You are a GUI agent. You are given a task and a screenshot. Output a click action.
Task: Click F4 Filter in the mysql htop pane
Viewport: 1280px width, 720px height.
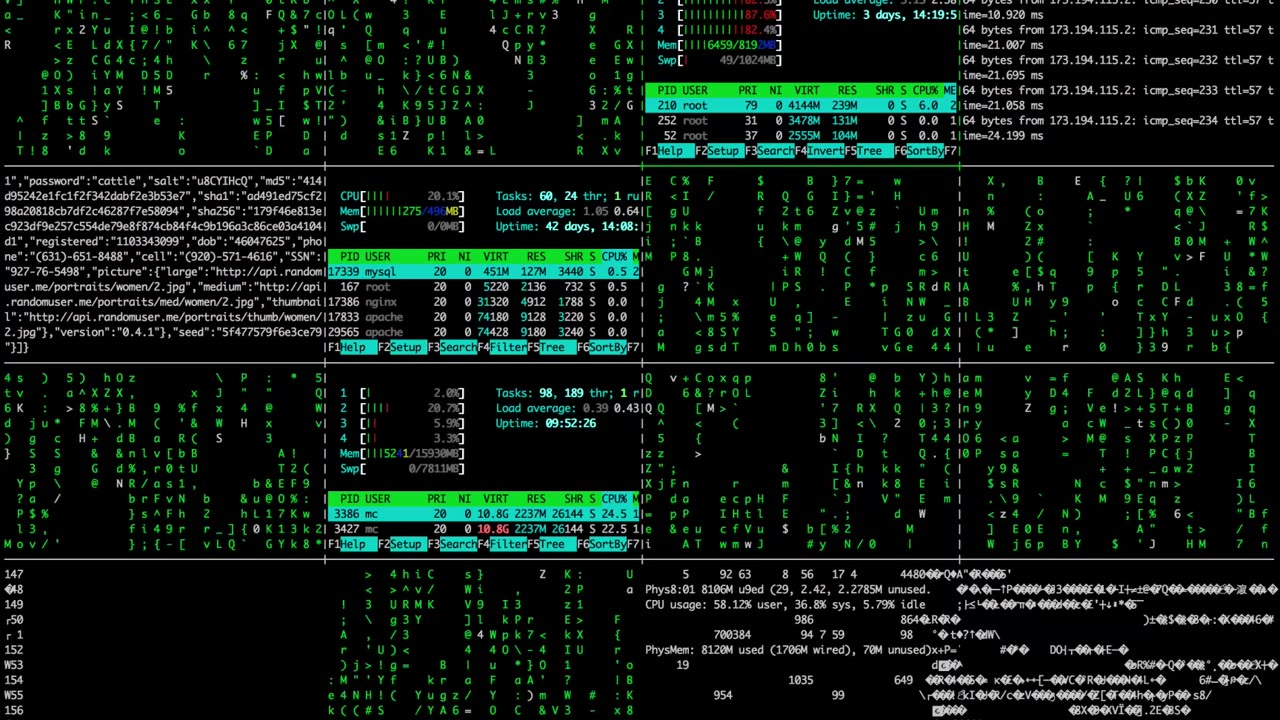coord(503,347)
